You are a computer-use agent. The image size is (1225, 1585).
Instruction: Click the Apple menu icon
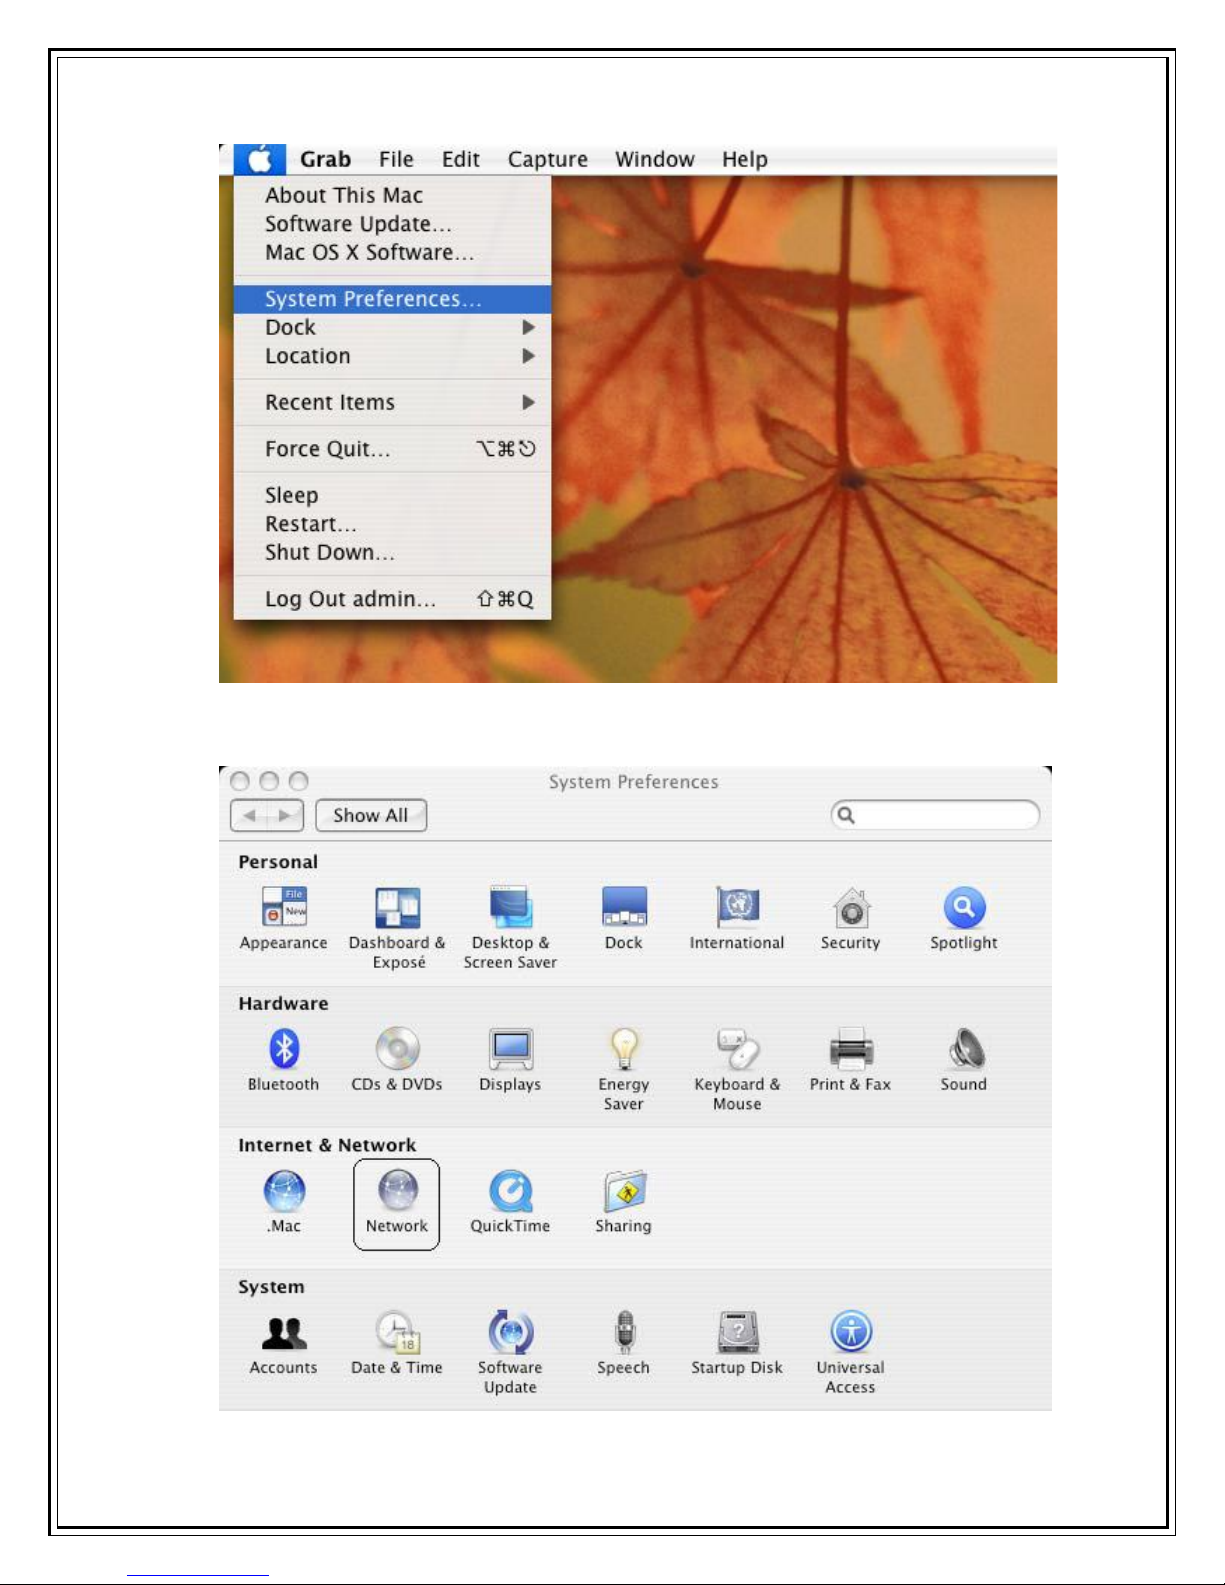[260, 159]
